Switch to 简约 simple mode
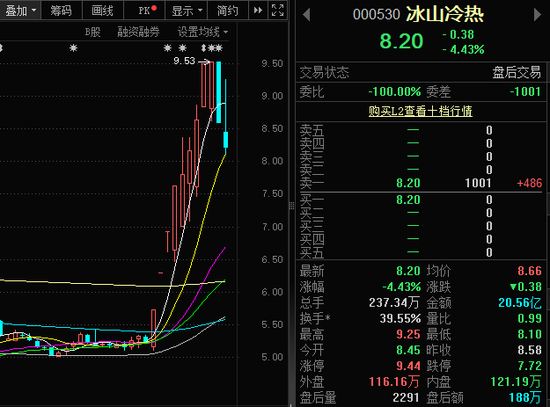Image resolution: width=550 pixels, height=407 pixels. click(x=228, y=11)
